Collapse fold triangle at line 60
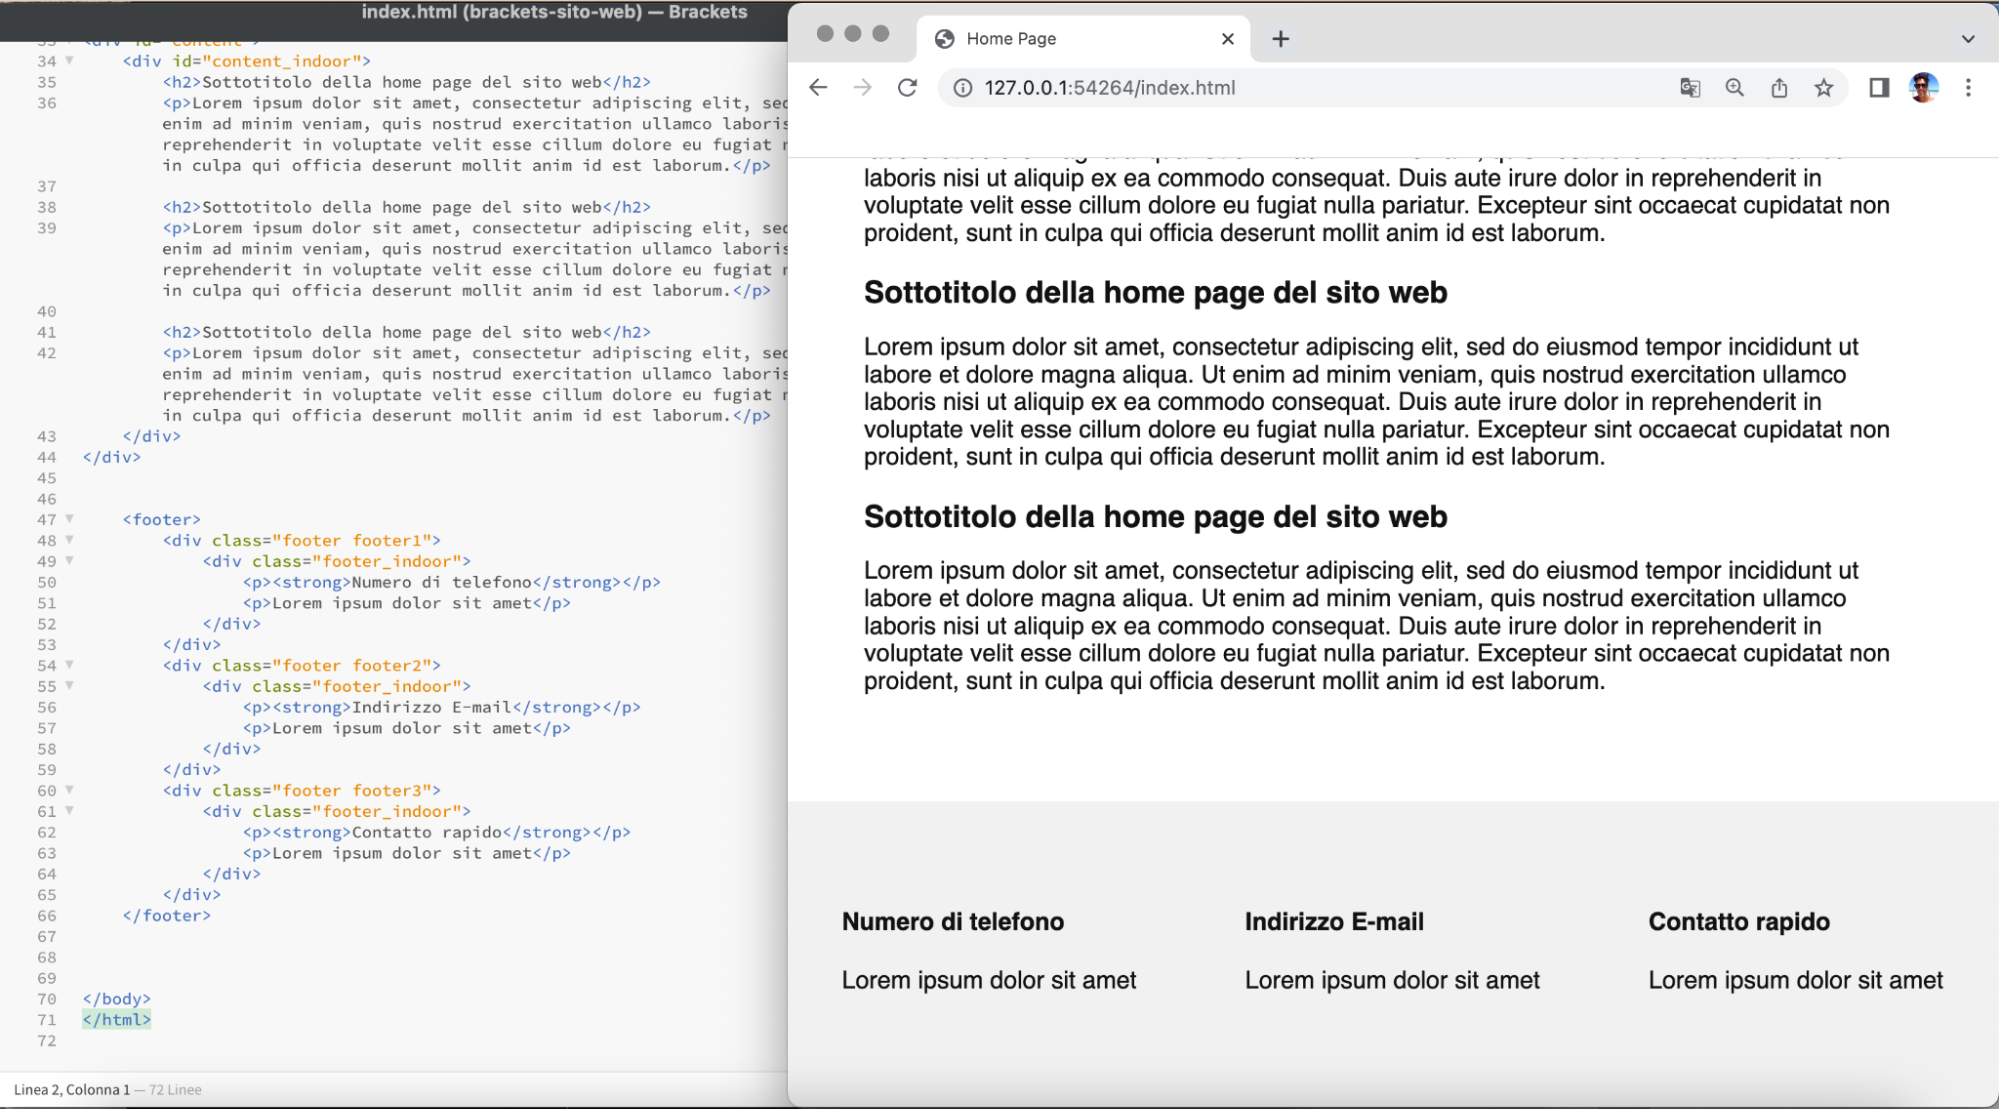Screen dimensions: 1999x1109 tap(69, 790)
